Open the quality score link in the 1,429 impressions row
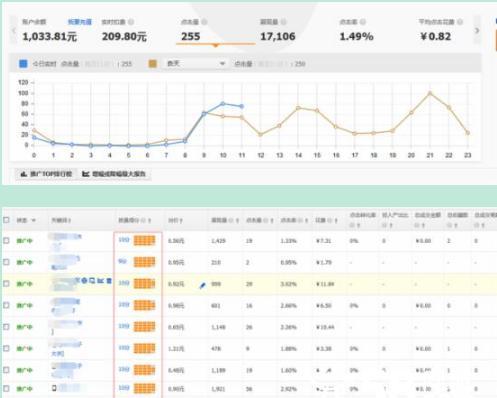This screenshot has width=497, height=398. [124, 240]
